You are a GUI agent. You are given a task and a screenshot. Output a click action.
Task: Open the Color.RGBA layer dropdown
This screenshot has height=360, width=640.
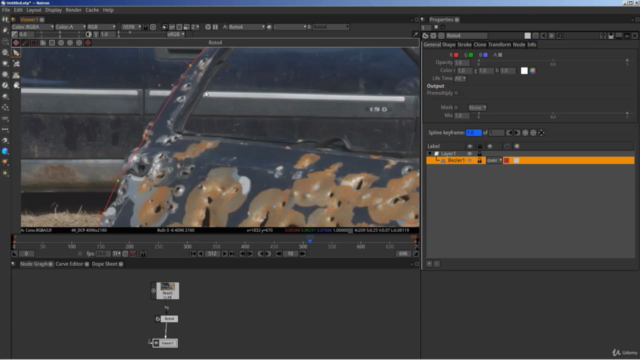(32, 27)
